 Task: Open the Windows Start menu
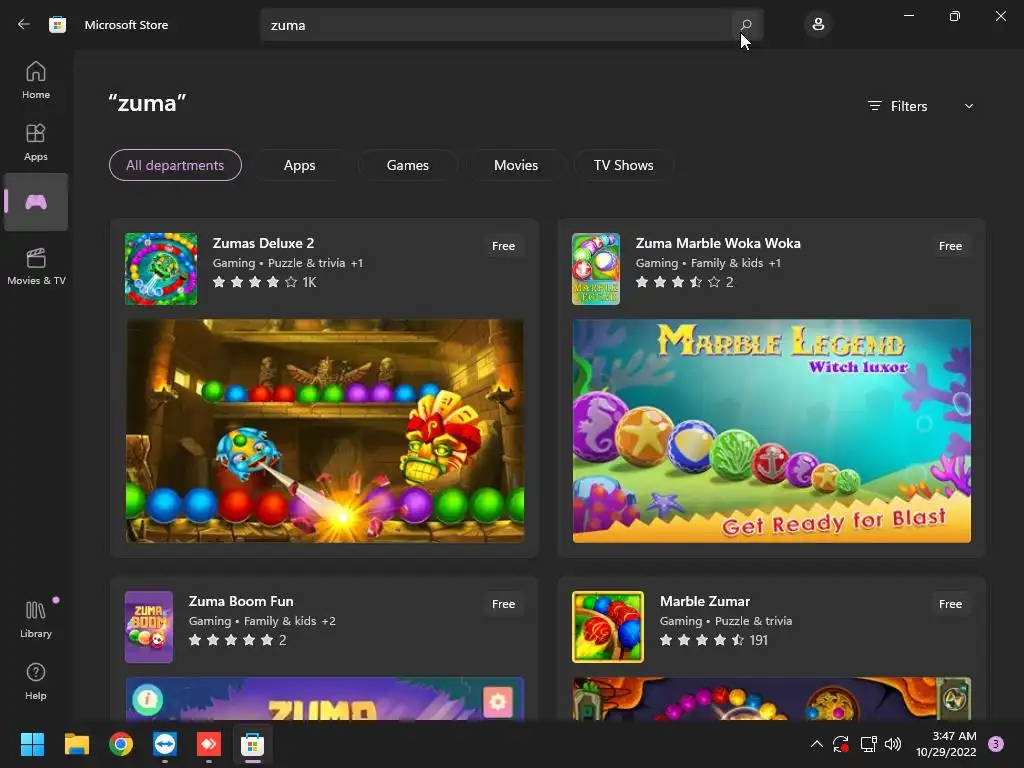pos(32,744)
